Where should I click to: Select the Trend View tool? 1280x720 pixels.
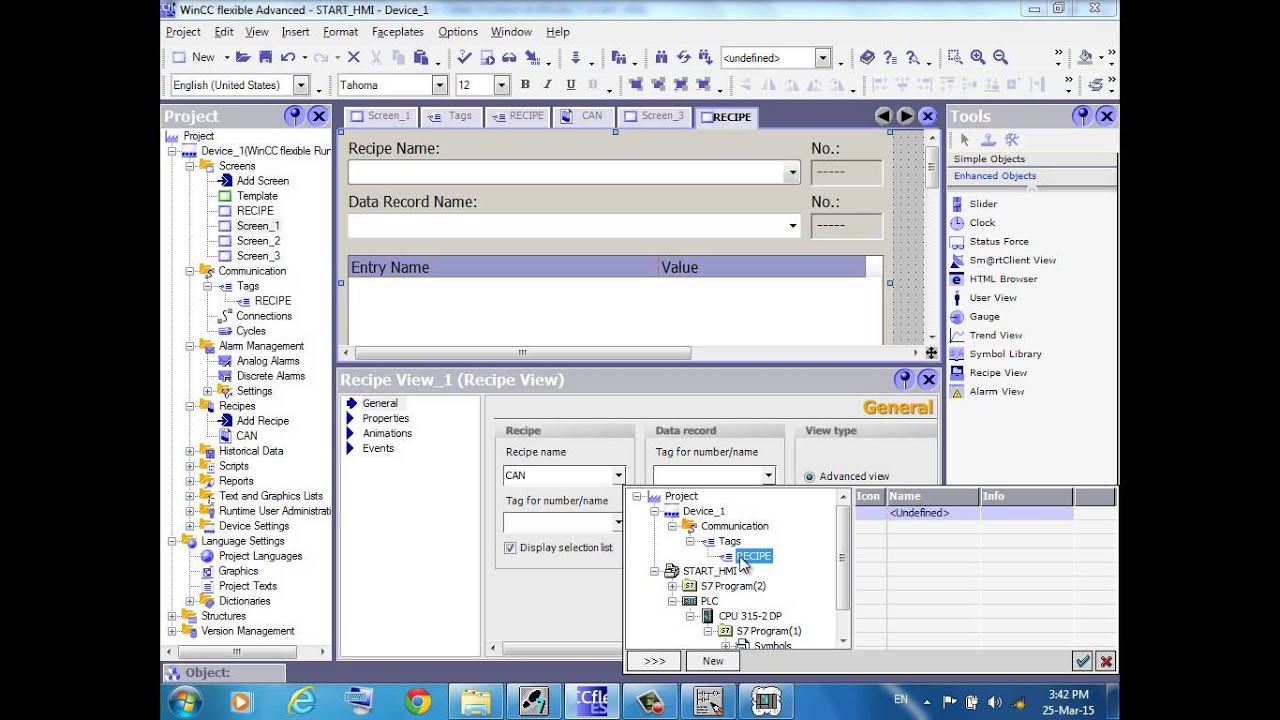[x=994, y=336]
